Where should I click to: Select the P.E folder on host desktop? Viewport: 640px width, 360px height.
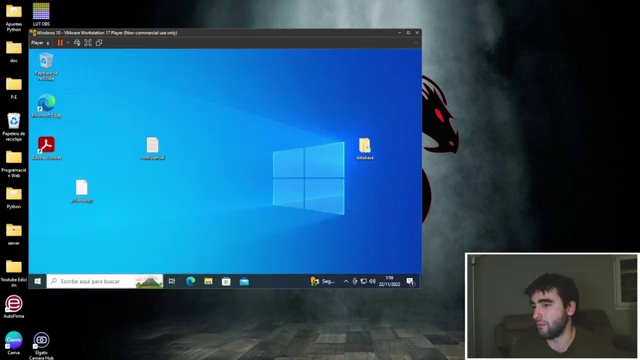tap(13, 88)
